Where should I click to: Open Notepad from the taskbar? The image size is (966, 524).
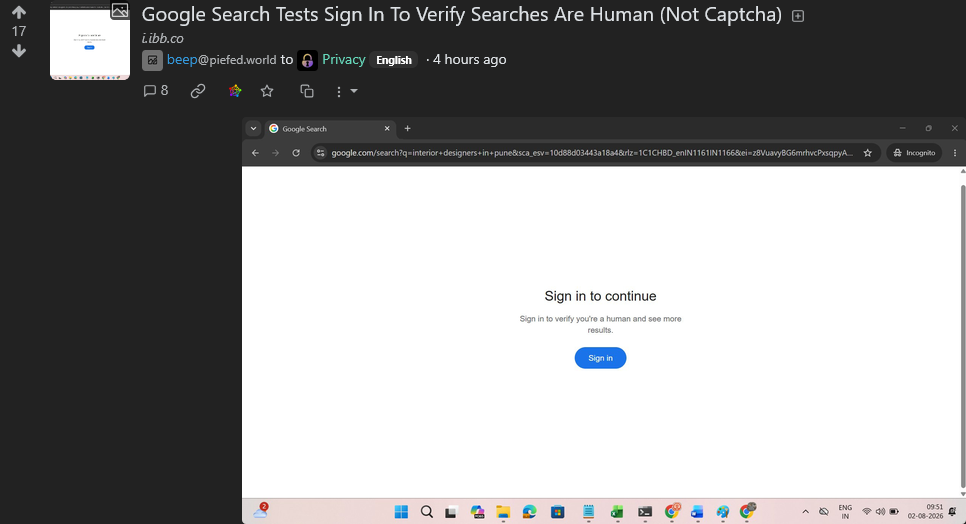[x=588, y=512]
